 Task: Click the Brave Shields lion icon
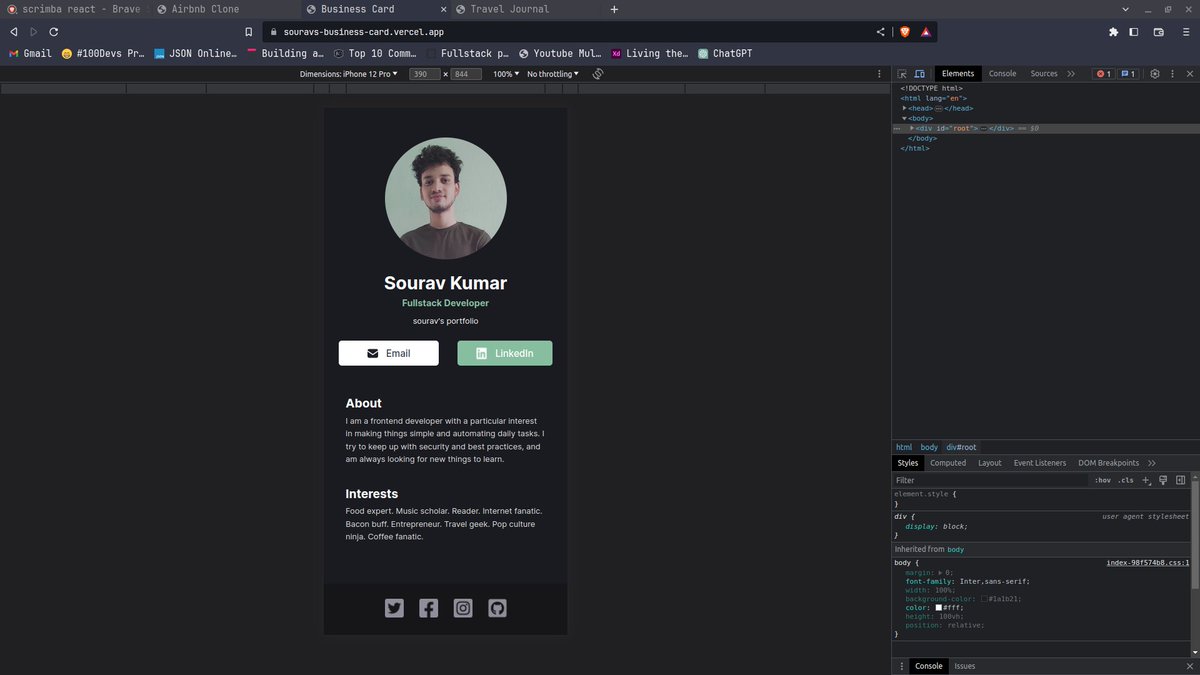pyautogui.click(x=905, y=32)
